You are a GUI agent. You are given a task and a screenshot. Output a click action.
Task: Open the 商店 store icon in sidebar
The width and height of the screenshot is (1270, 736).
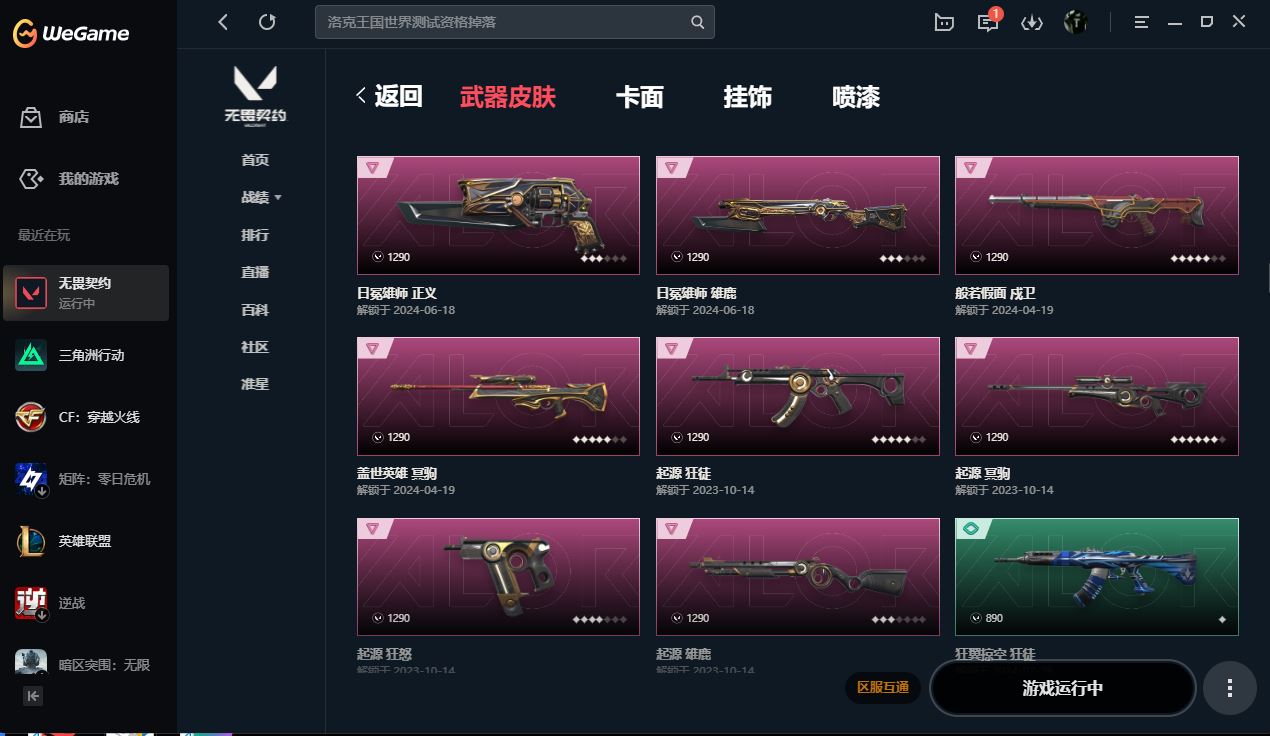31,117
